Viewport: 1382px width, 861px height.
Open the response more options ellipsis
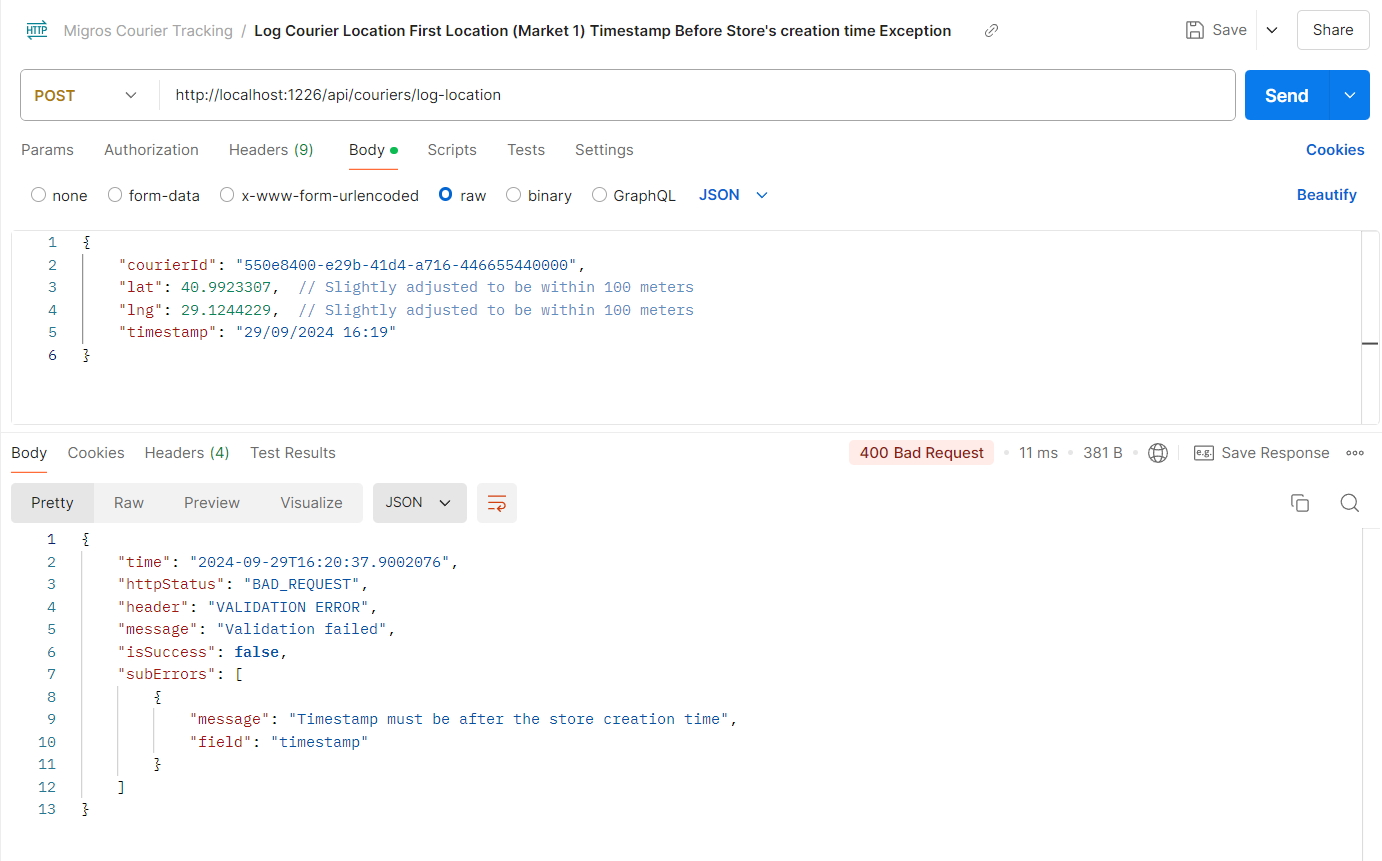pos(1355,453)
